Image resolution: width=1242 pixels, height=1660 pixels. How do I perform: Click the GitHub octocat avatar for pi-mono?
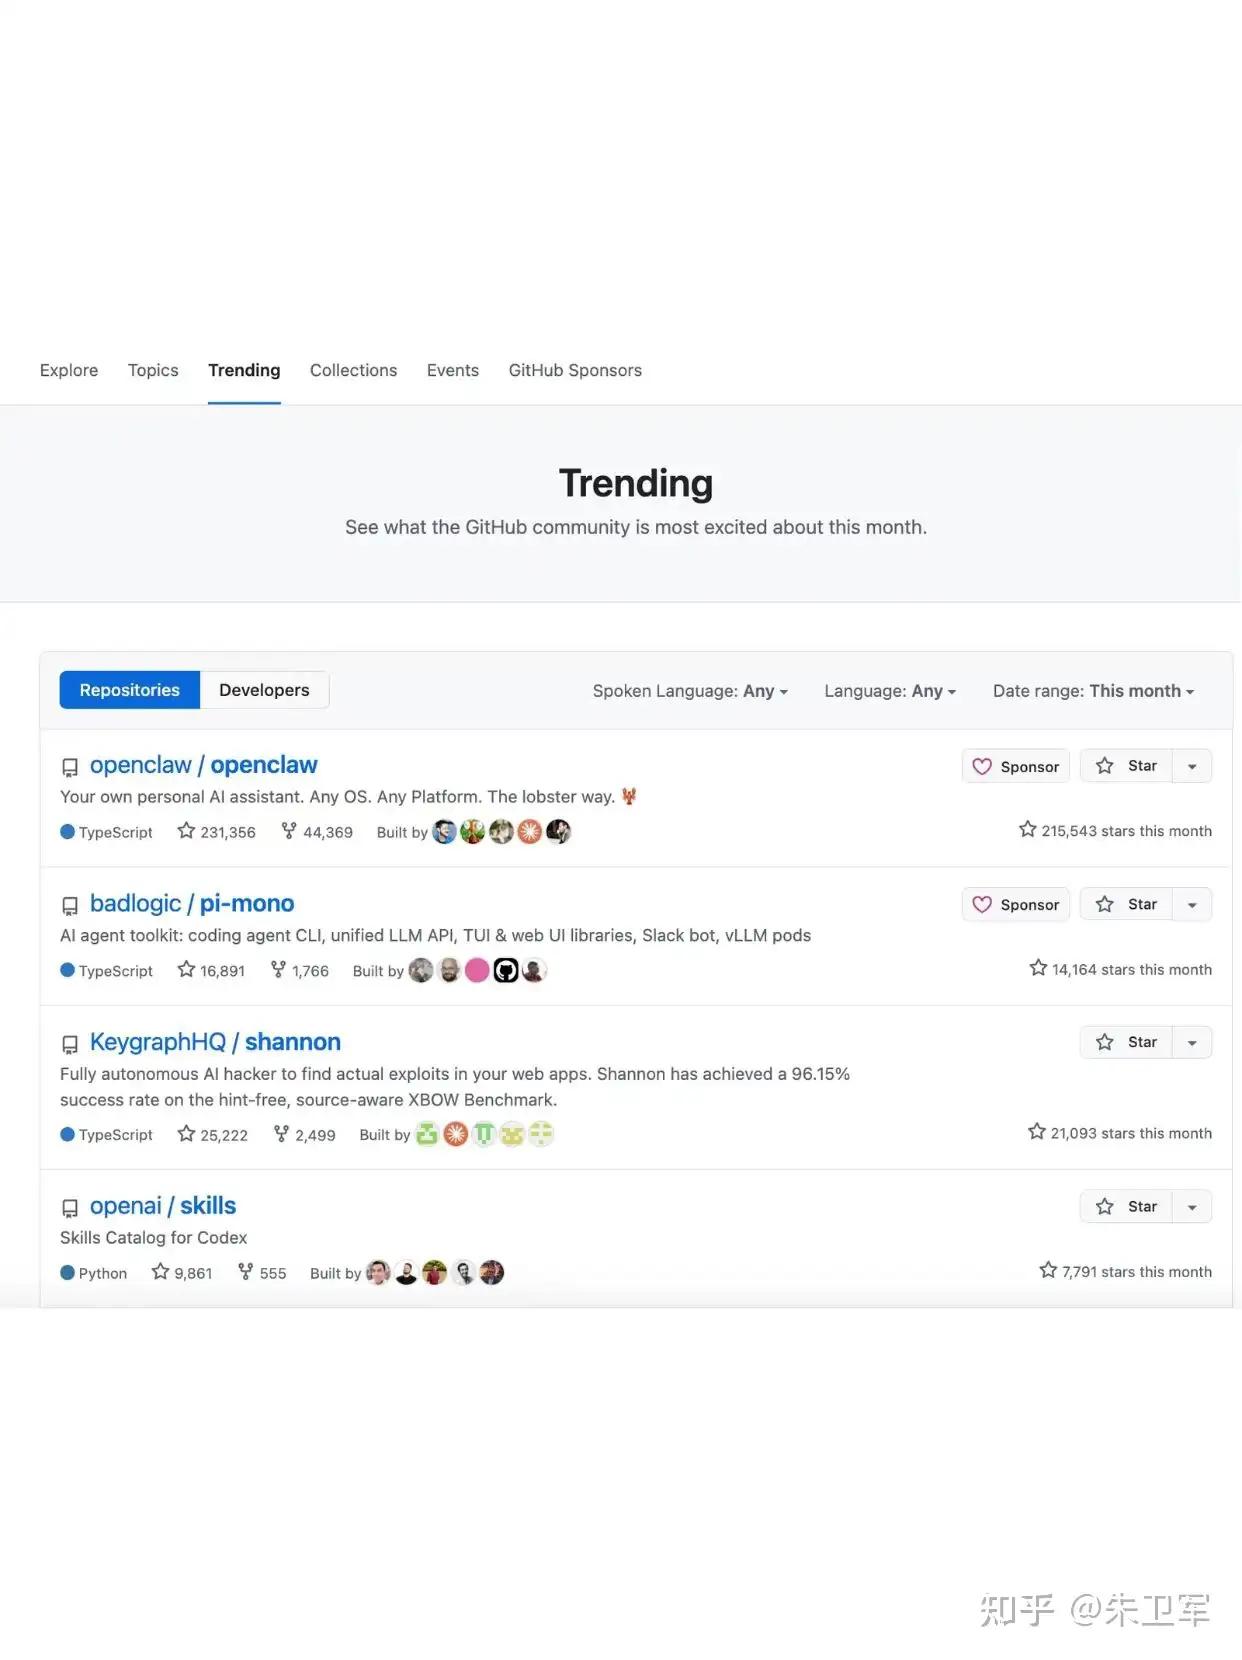506,970
